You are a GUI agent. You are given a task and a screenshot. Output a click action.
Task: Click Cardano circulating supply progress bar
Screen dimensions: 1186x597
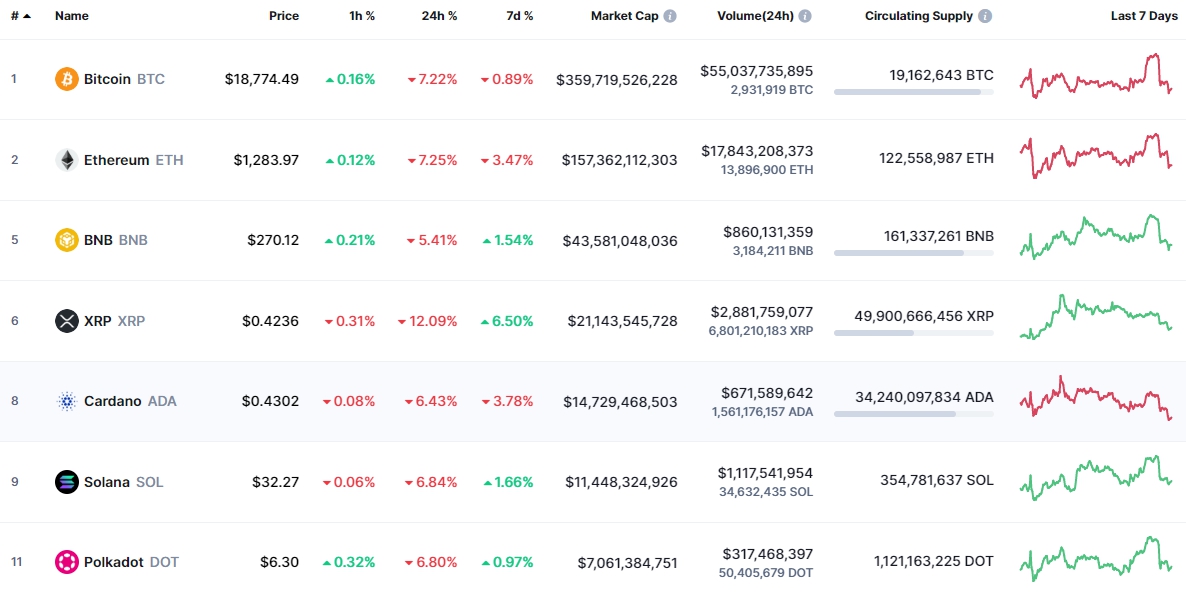pos(914,414)
